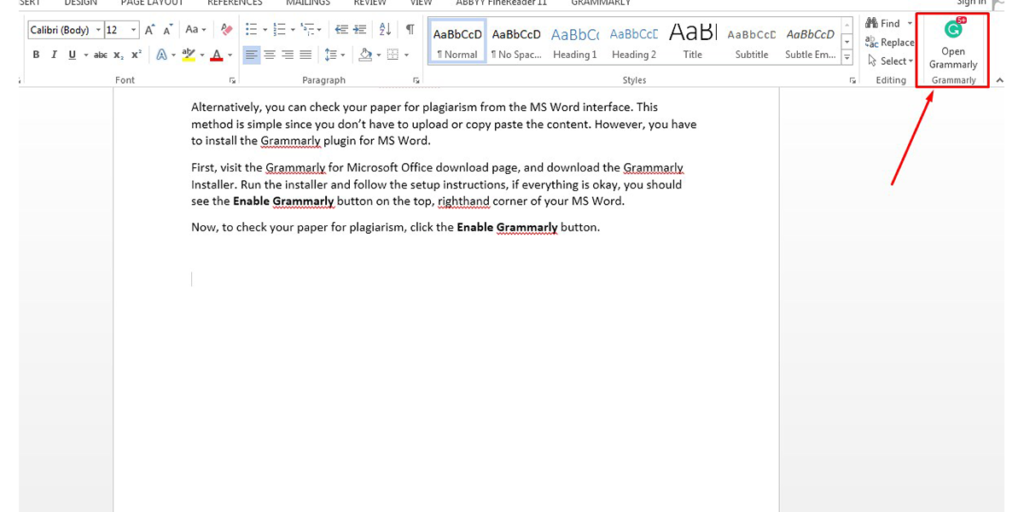Apply borders to the paragraph
Screen dimensions: 1024x512
click(x=392, y=56)
